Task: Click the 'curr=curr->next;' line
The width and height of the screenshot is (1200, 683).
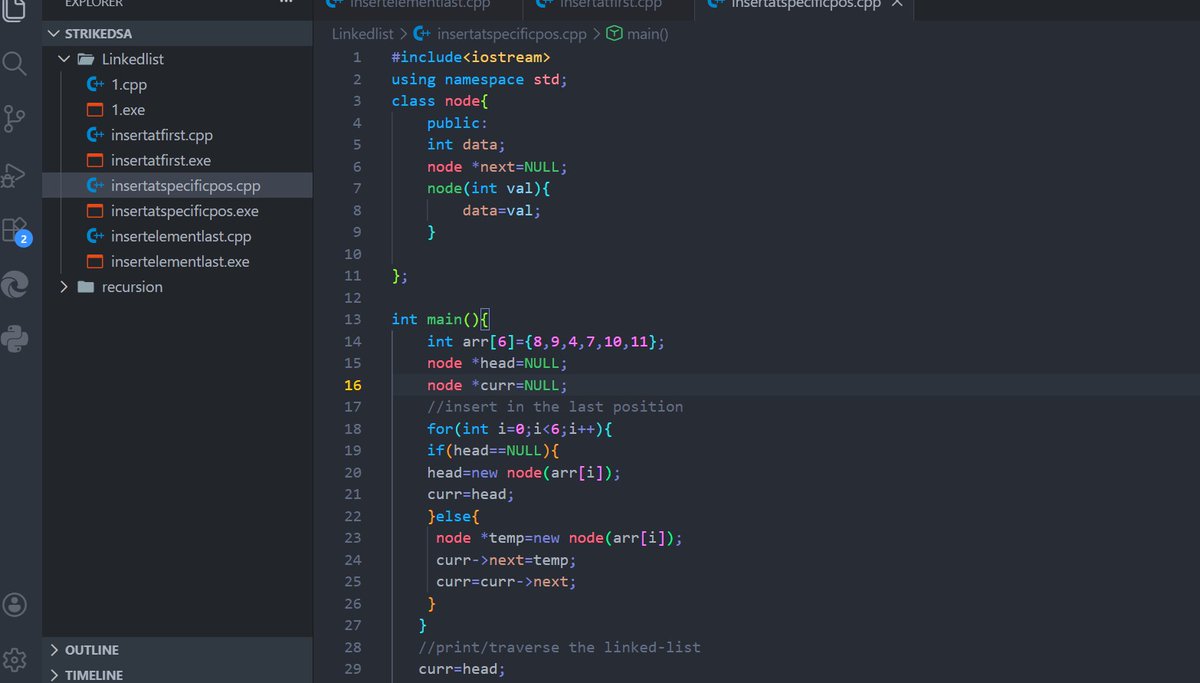Action: click(506, 582)
